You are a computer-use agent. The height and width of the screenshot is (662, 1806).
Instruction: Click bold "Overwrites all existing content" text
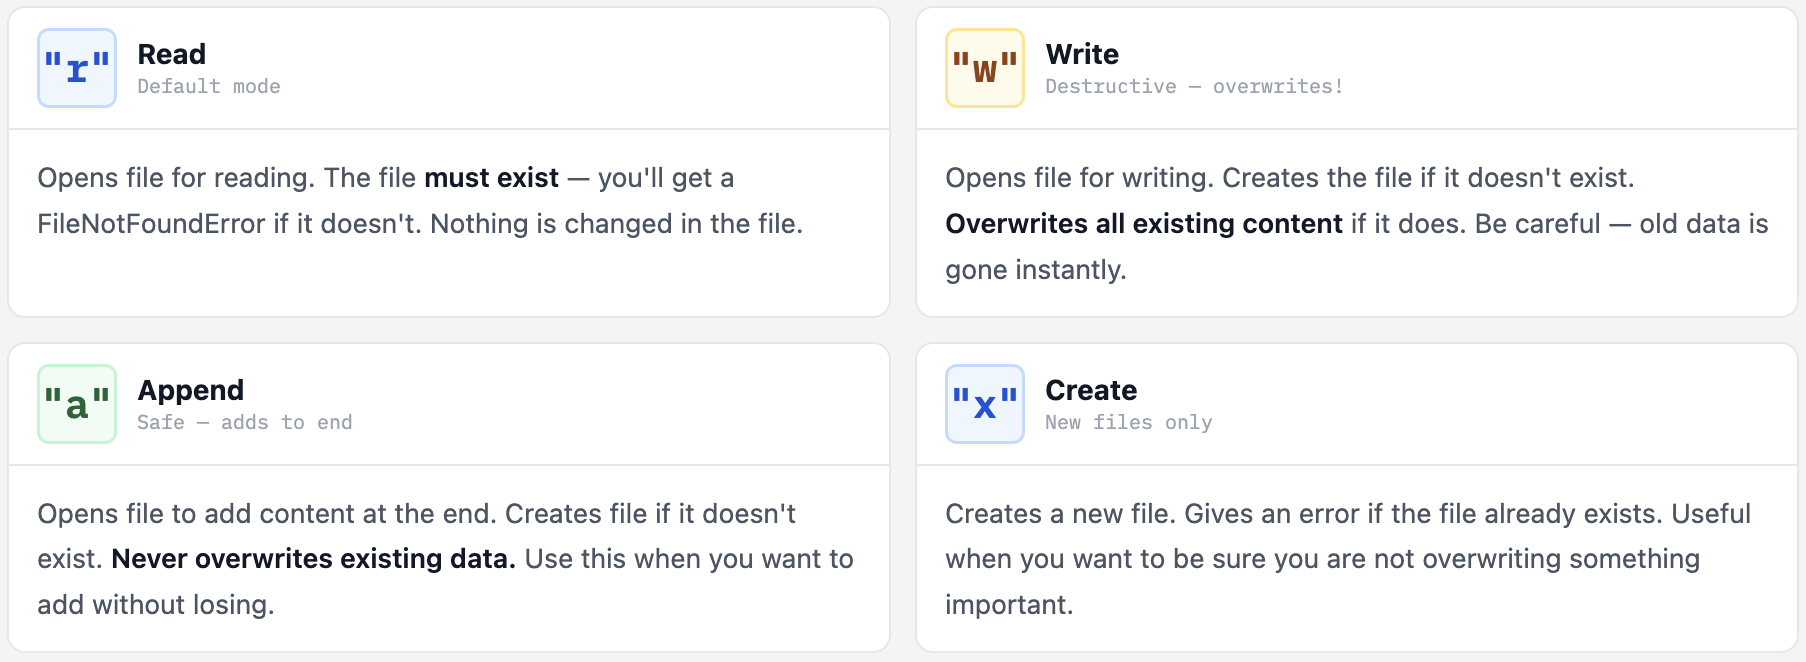pyautogui.click(x=1143, y=224)
